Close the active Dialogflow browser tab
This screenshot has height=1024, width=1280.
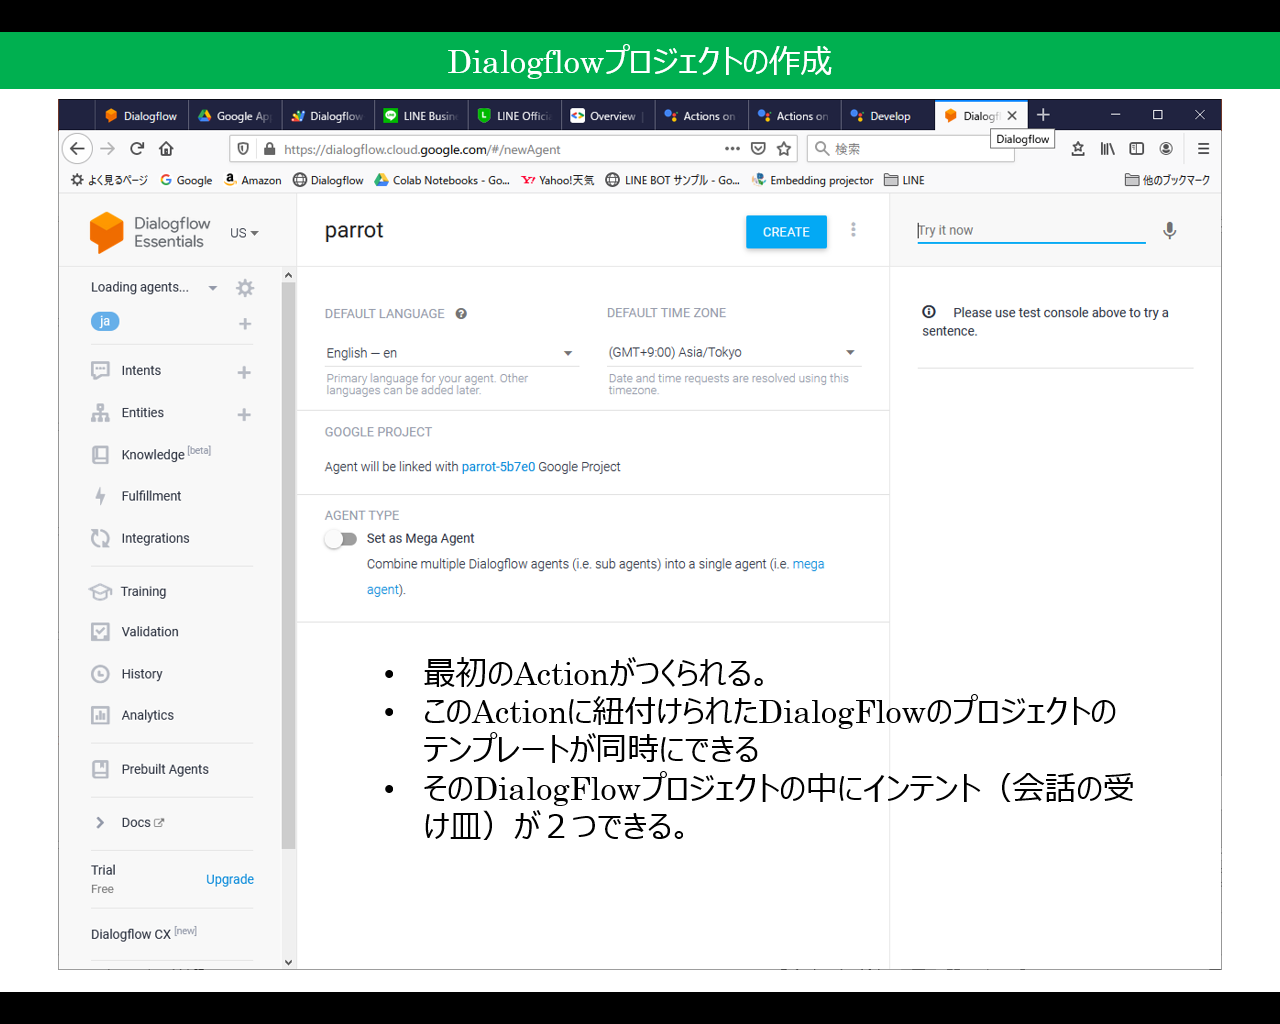(x=1012, y=116)
